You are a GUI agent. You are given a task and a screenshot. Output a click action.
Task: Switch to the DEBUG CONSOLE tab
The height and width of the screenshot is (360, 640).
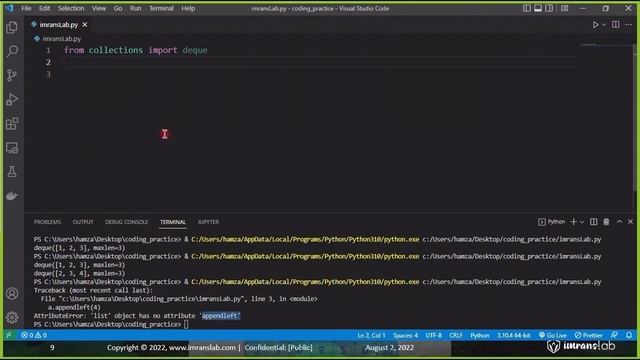pos(127,222)
